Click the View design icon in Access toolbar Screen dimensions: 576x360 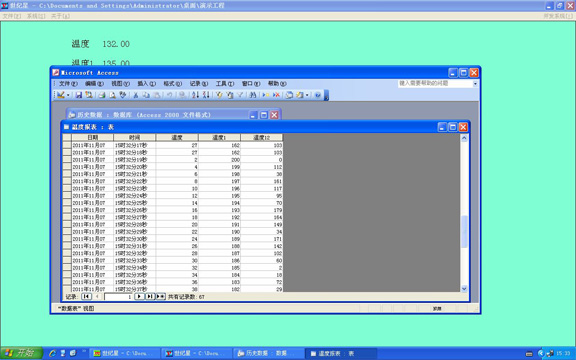point(61,95)
